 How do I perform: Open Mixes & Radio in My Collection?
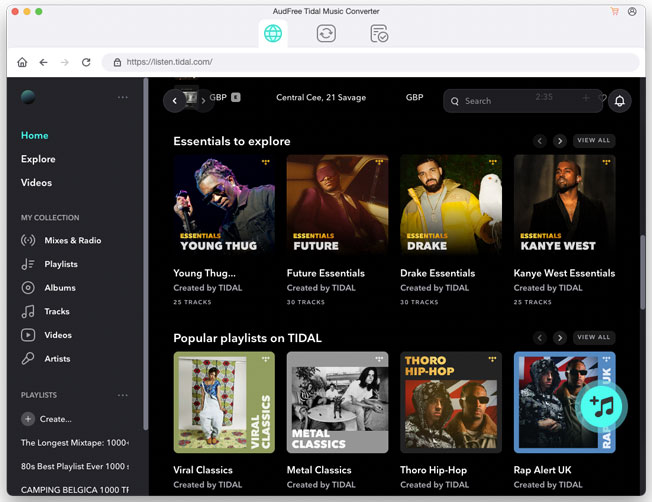point(72,241)
